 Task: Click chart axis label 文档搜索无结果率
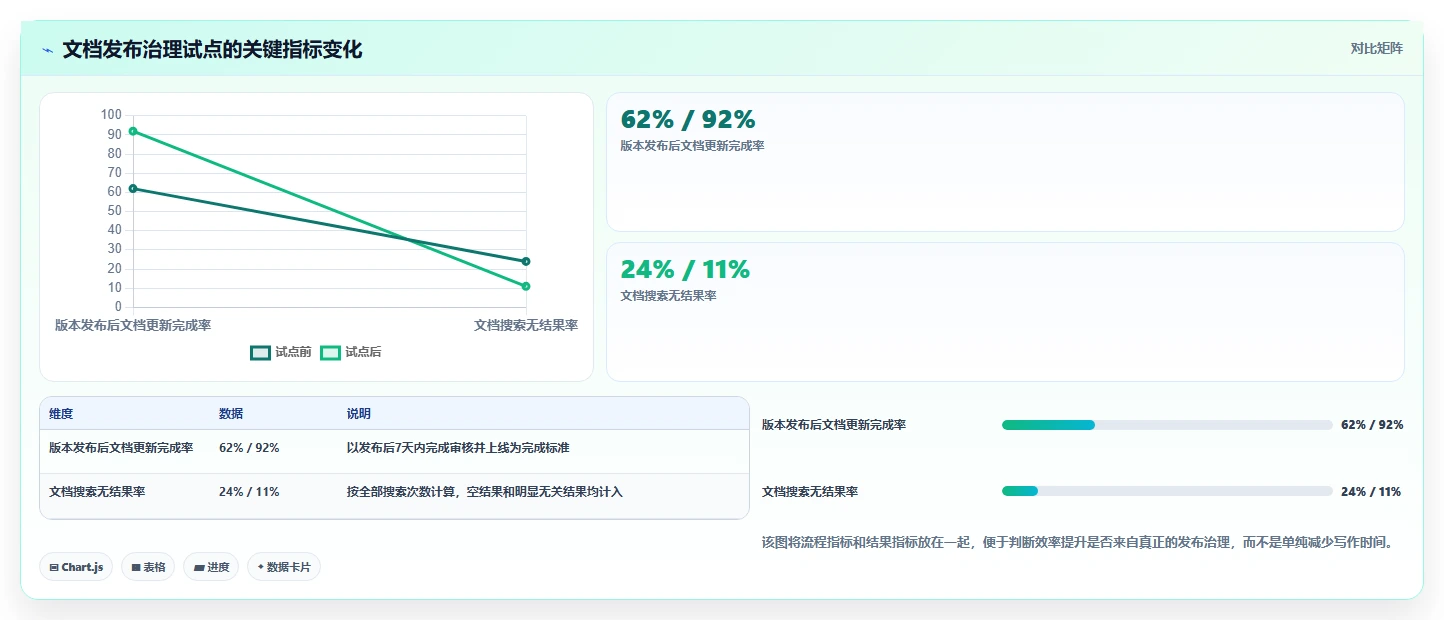tap(526, 325)
